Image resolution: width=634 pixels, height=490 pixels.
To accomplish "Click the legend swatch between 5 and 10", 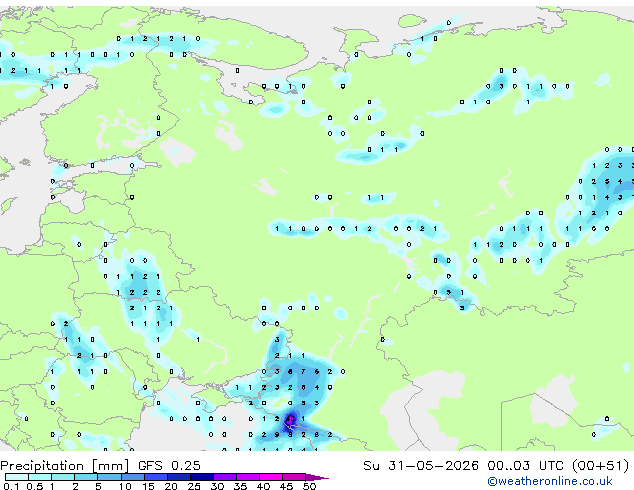I will [x=109, y=477].
